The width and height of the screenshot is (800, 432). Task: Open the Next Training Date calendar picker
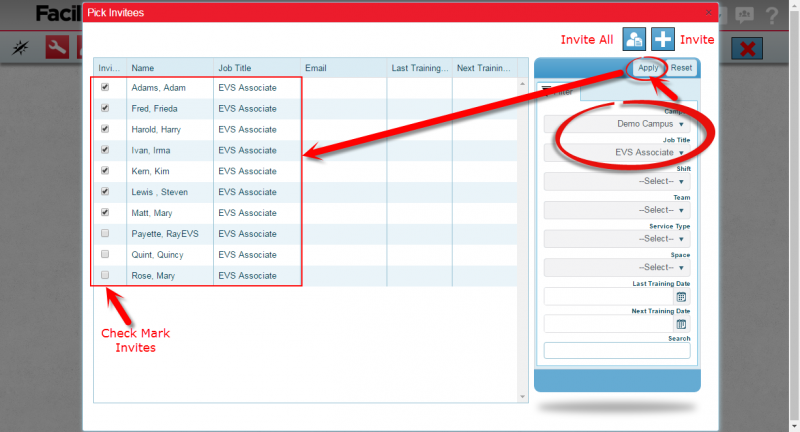click(681, 324)
